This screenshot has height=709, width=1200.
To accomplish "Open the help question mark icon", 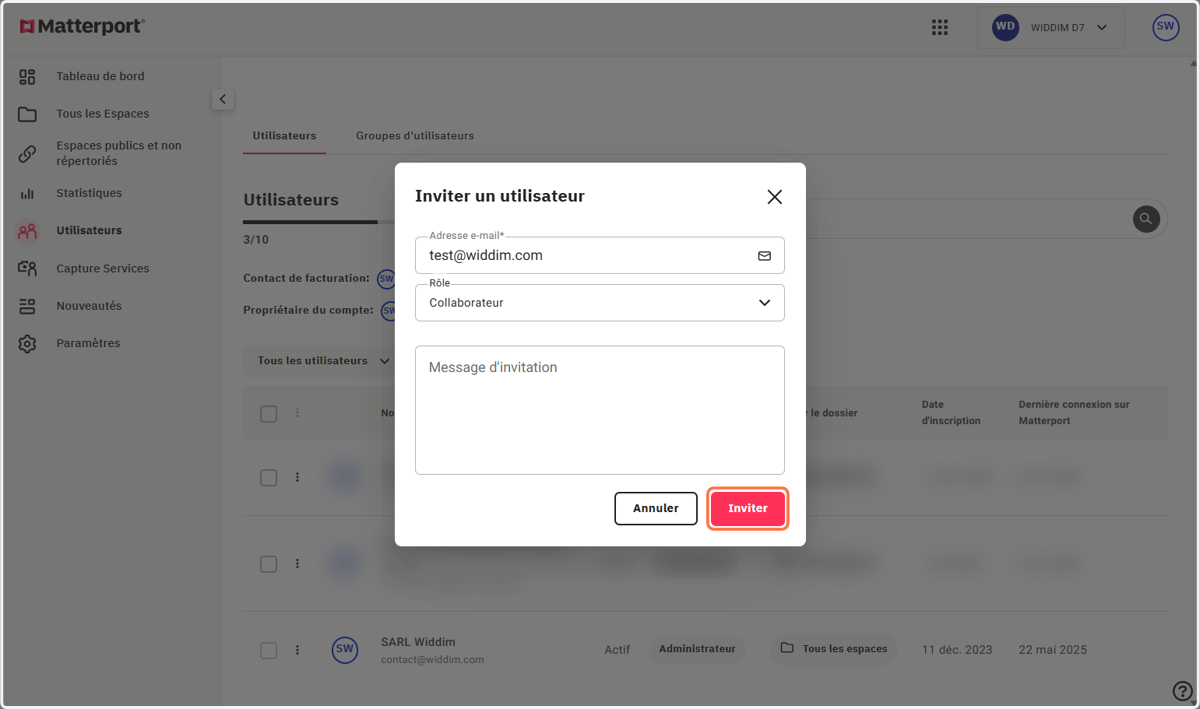I will (1182, 691).
